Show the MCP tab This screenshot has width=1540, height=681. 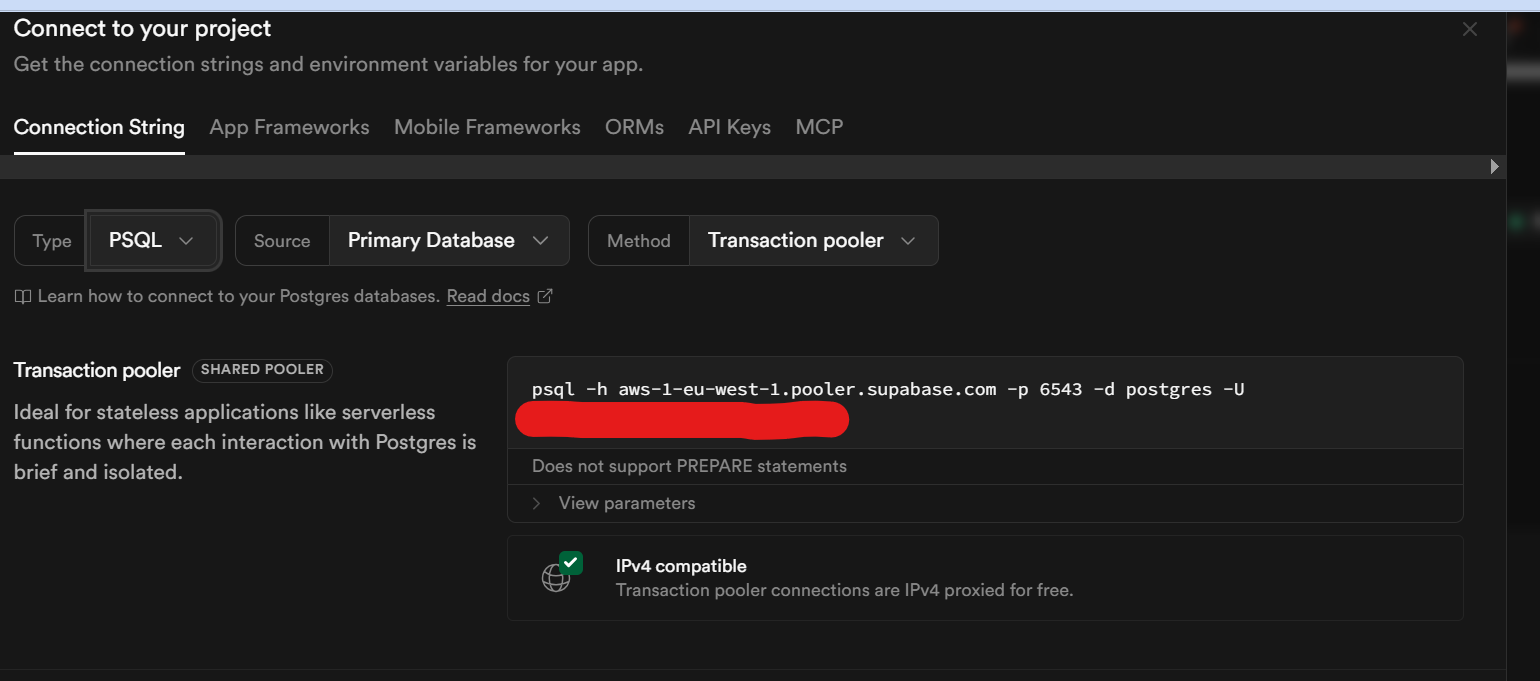819,127
